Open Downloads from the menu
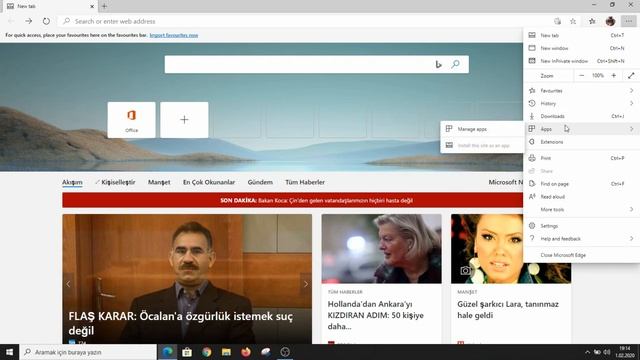The height and width of the screenshot is (360, 640). 582,116
